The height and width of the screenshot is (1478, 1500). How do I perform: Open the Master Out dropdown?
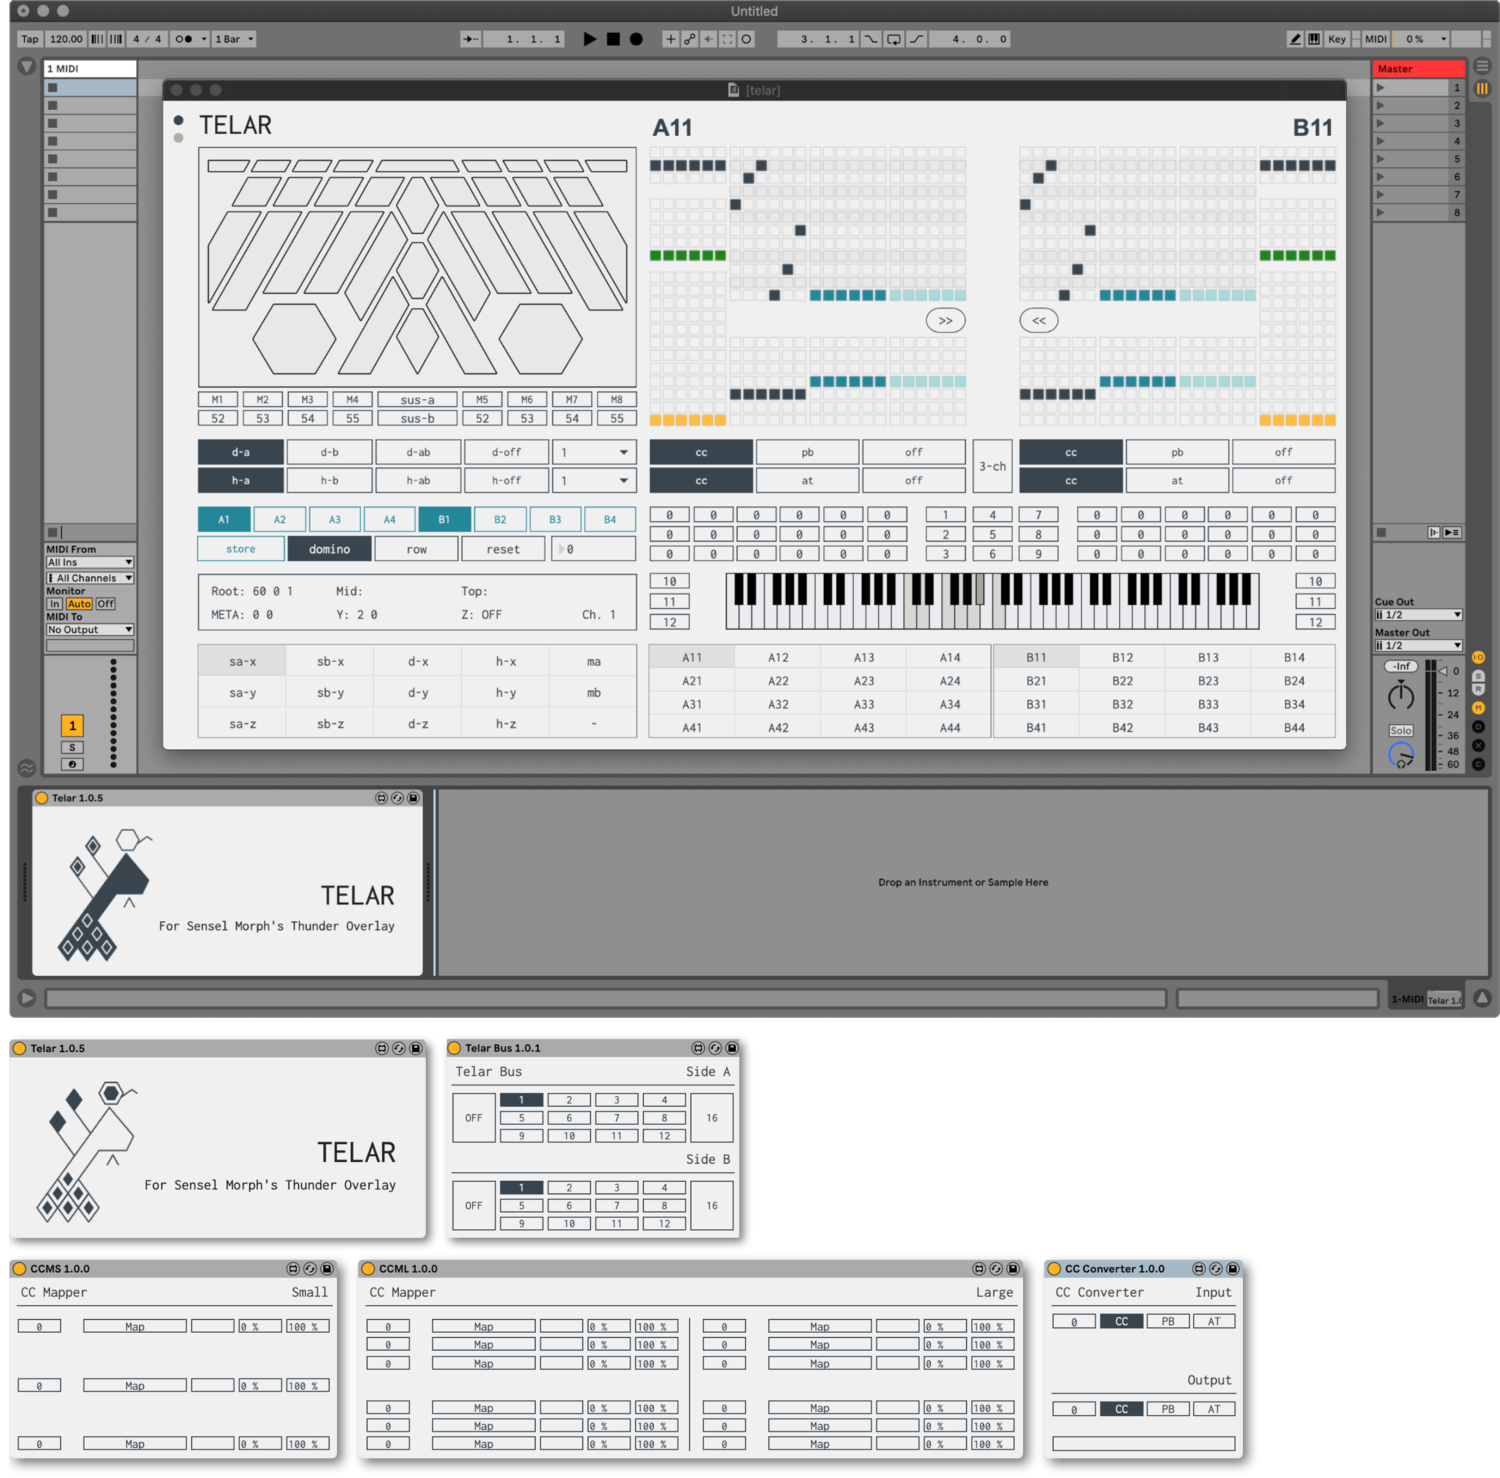(1418, 646)
